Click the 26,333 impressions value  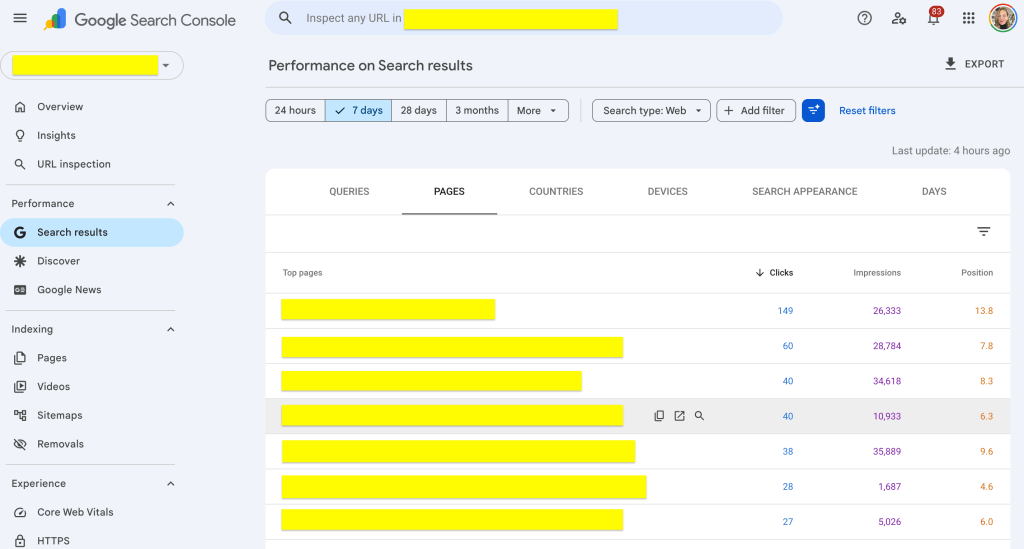tap(887, 311)
